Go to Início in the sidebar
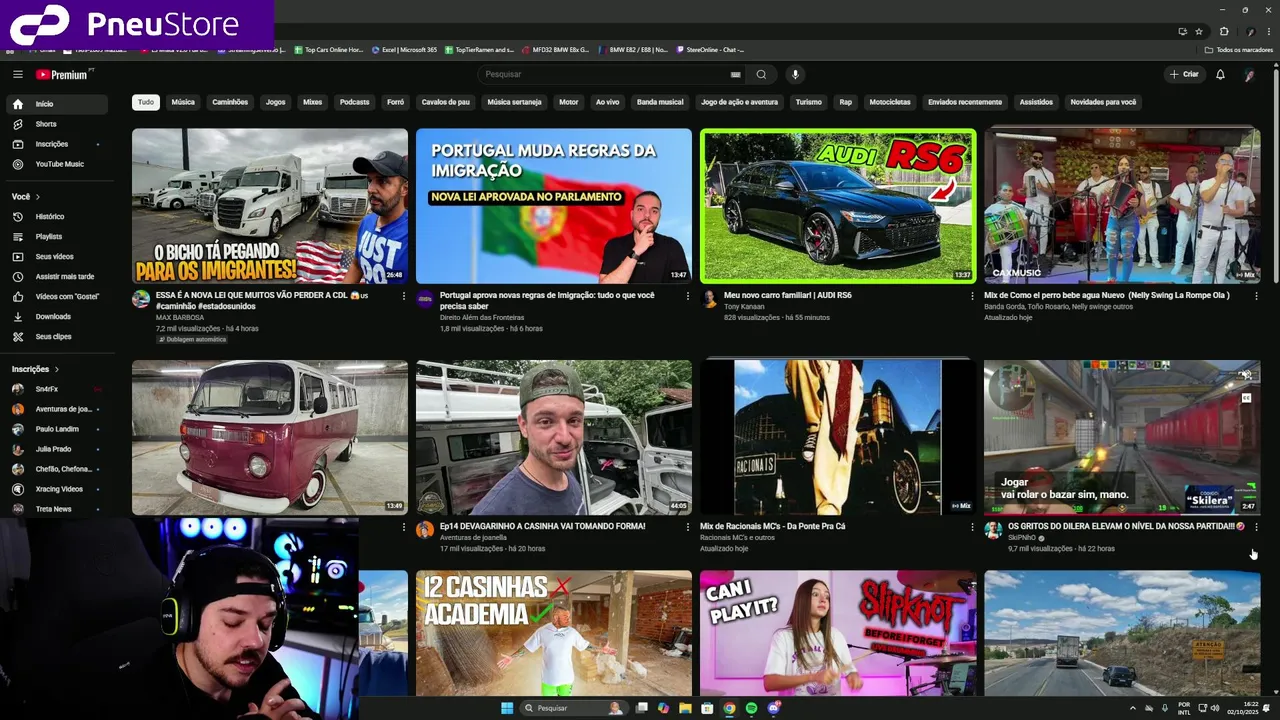 56,104
